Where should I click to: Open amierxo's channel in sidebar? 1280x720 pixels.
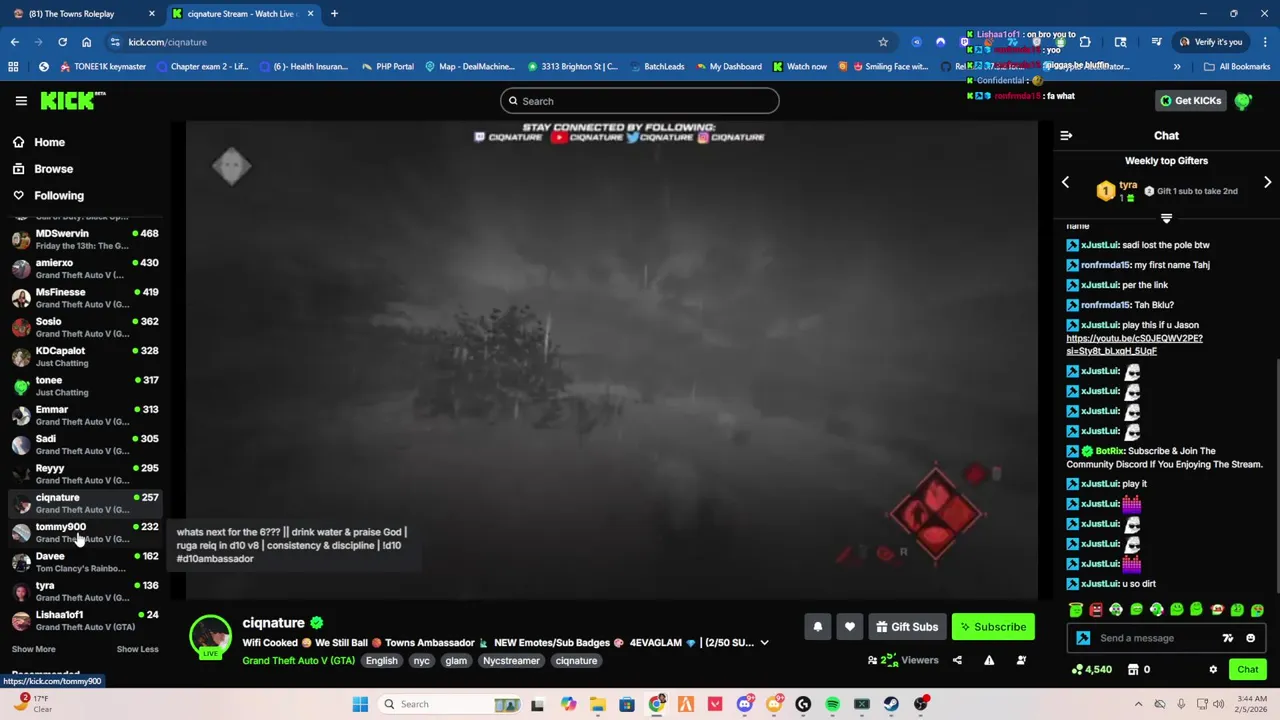click(x=84, y=268)
